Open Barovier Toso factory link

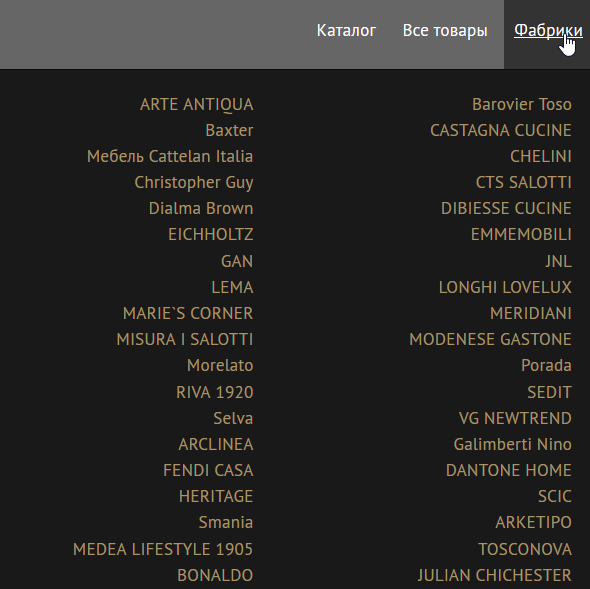[522, 105]
